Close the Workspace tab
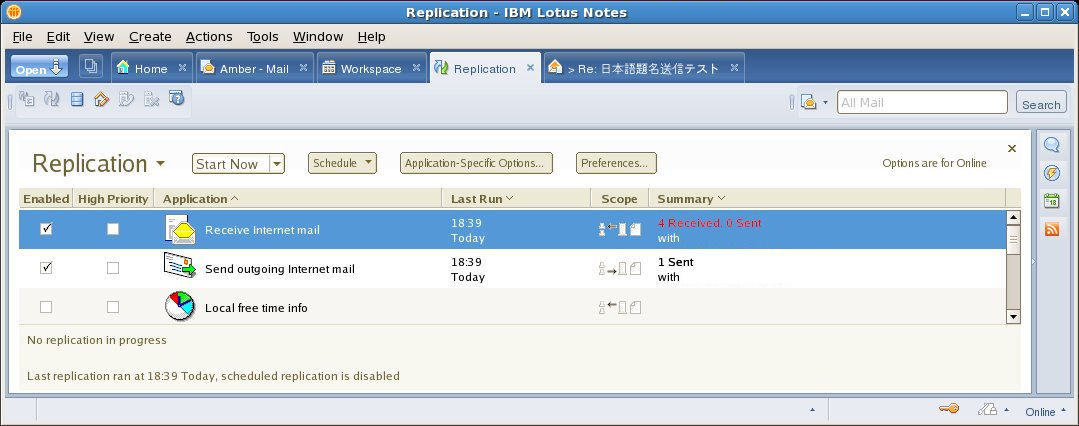Screen dimensions: 1079x426 416,67
